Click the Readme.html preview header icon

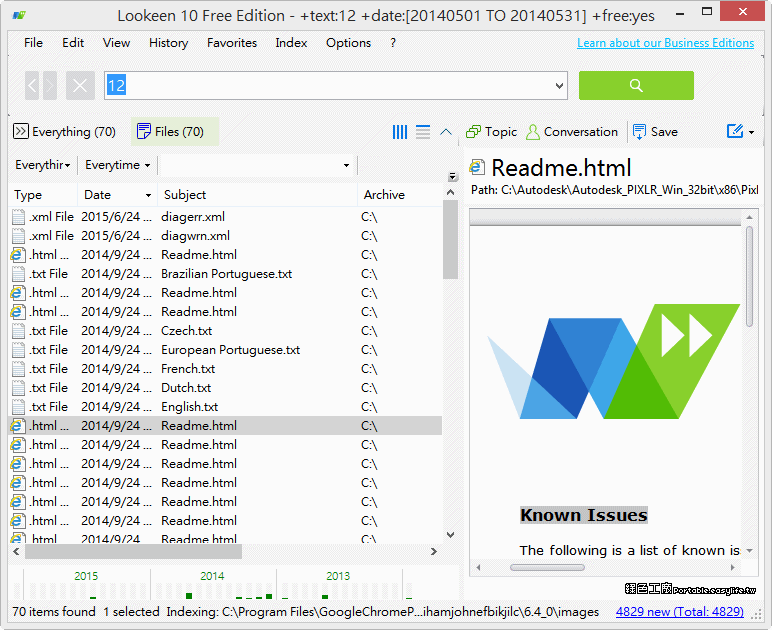pos(478,167)
